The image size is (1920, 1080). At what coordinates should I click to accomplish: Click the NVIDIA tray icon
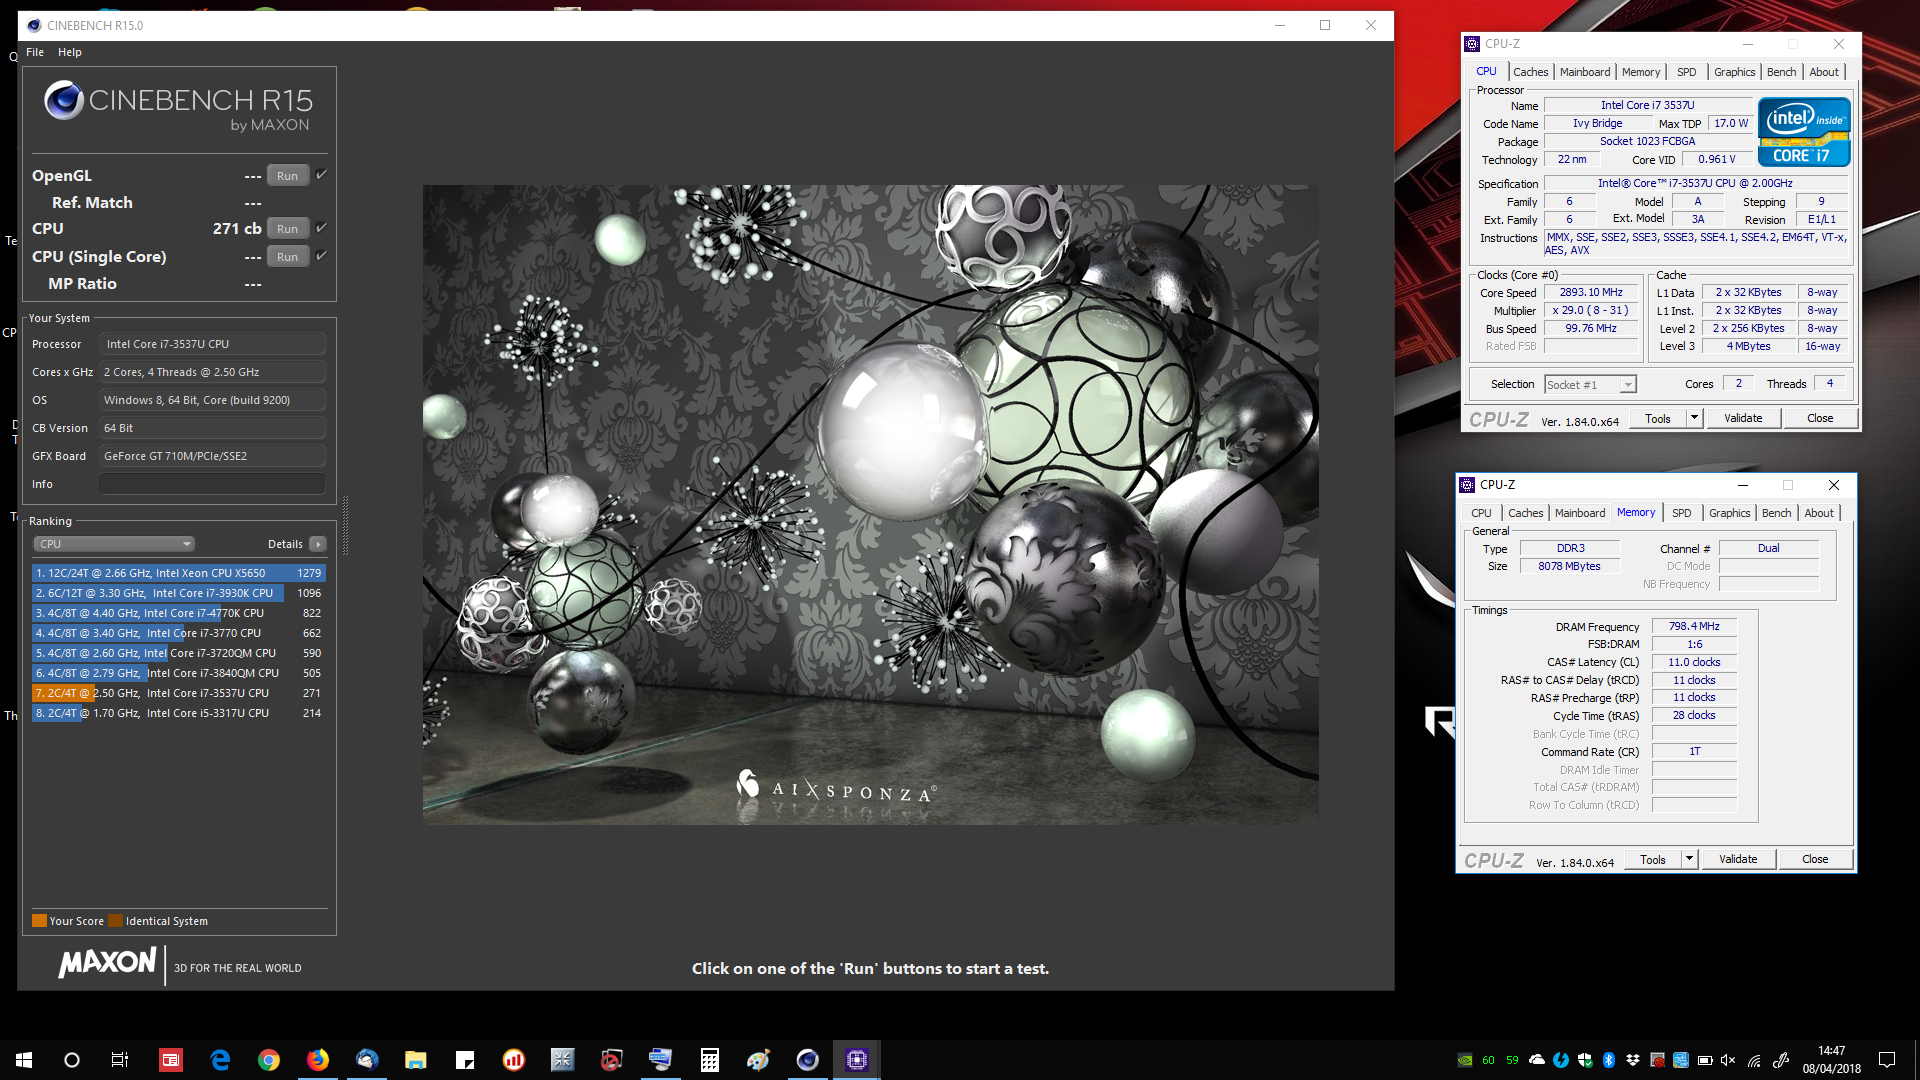(1464, 1060)
